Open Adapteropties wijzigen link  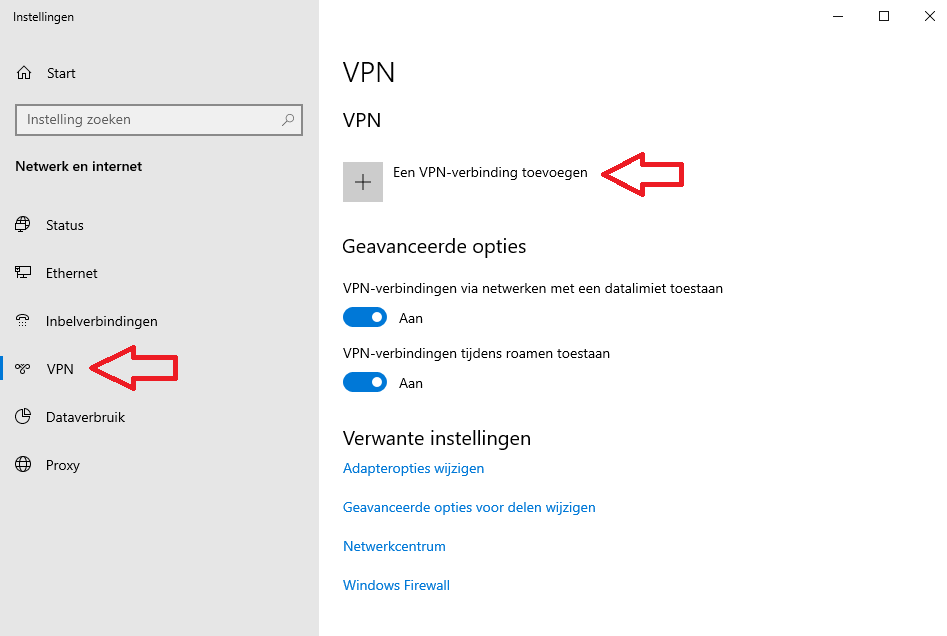[413, 468]
